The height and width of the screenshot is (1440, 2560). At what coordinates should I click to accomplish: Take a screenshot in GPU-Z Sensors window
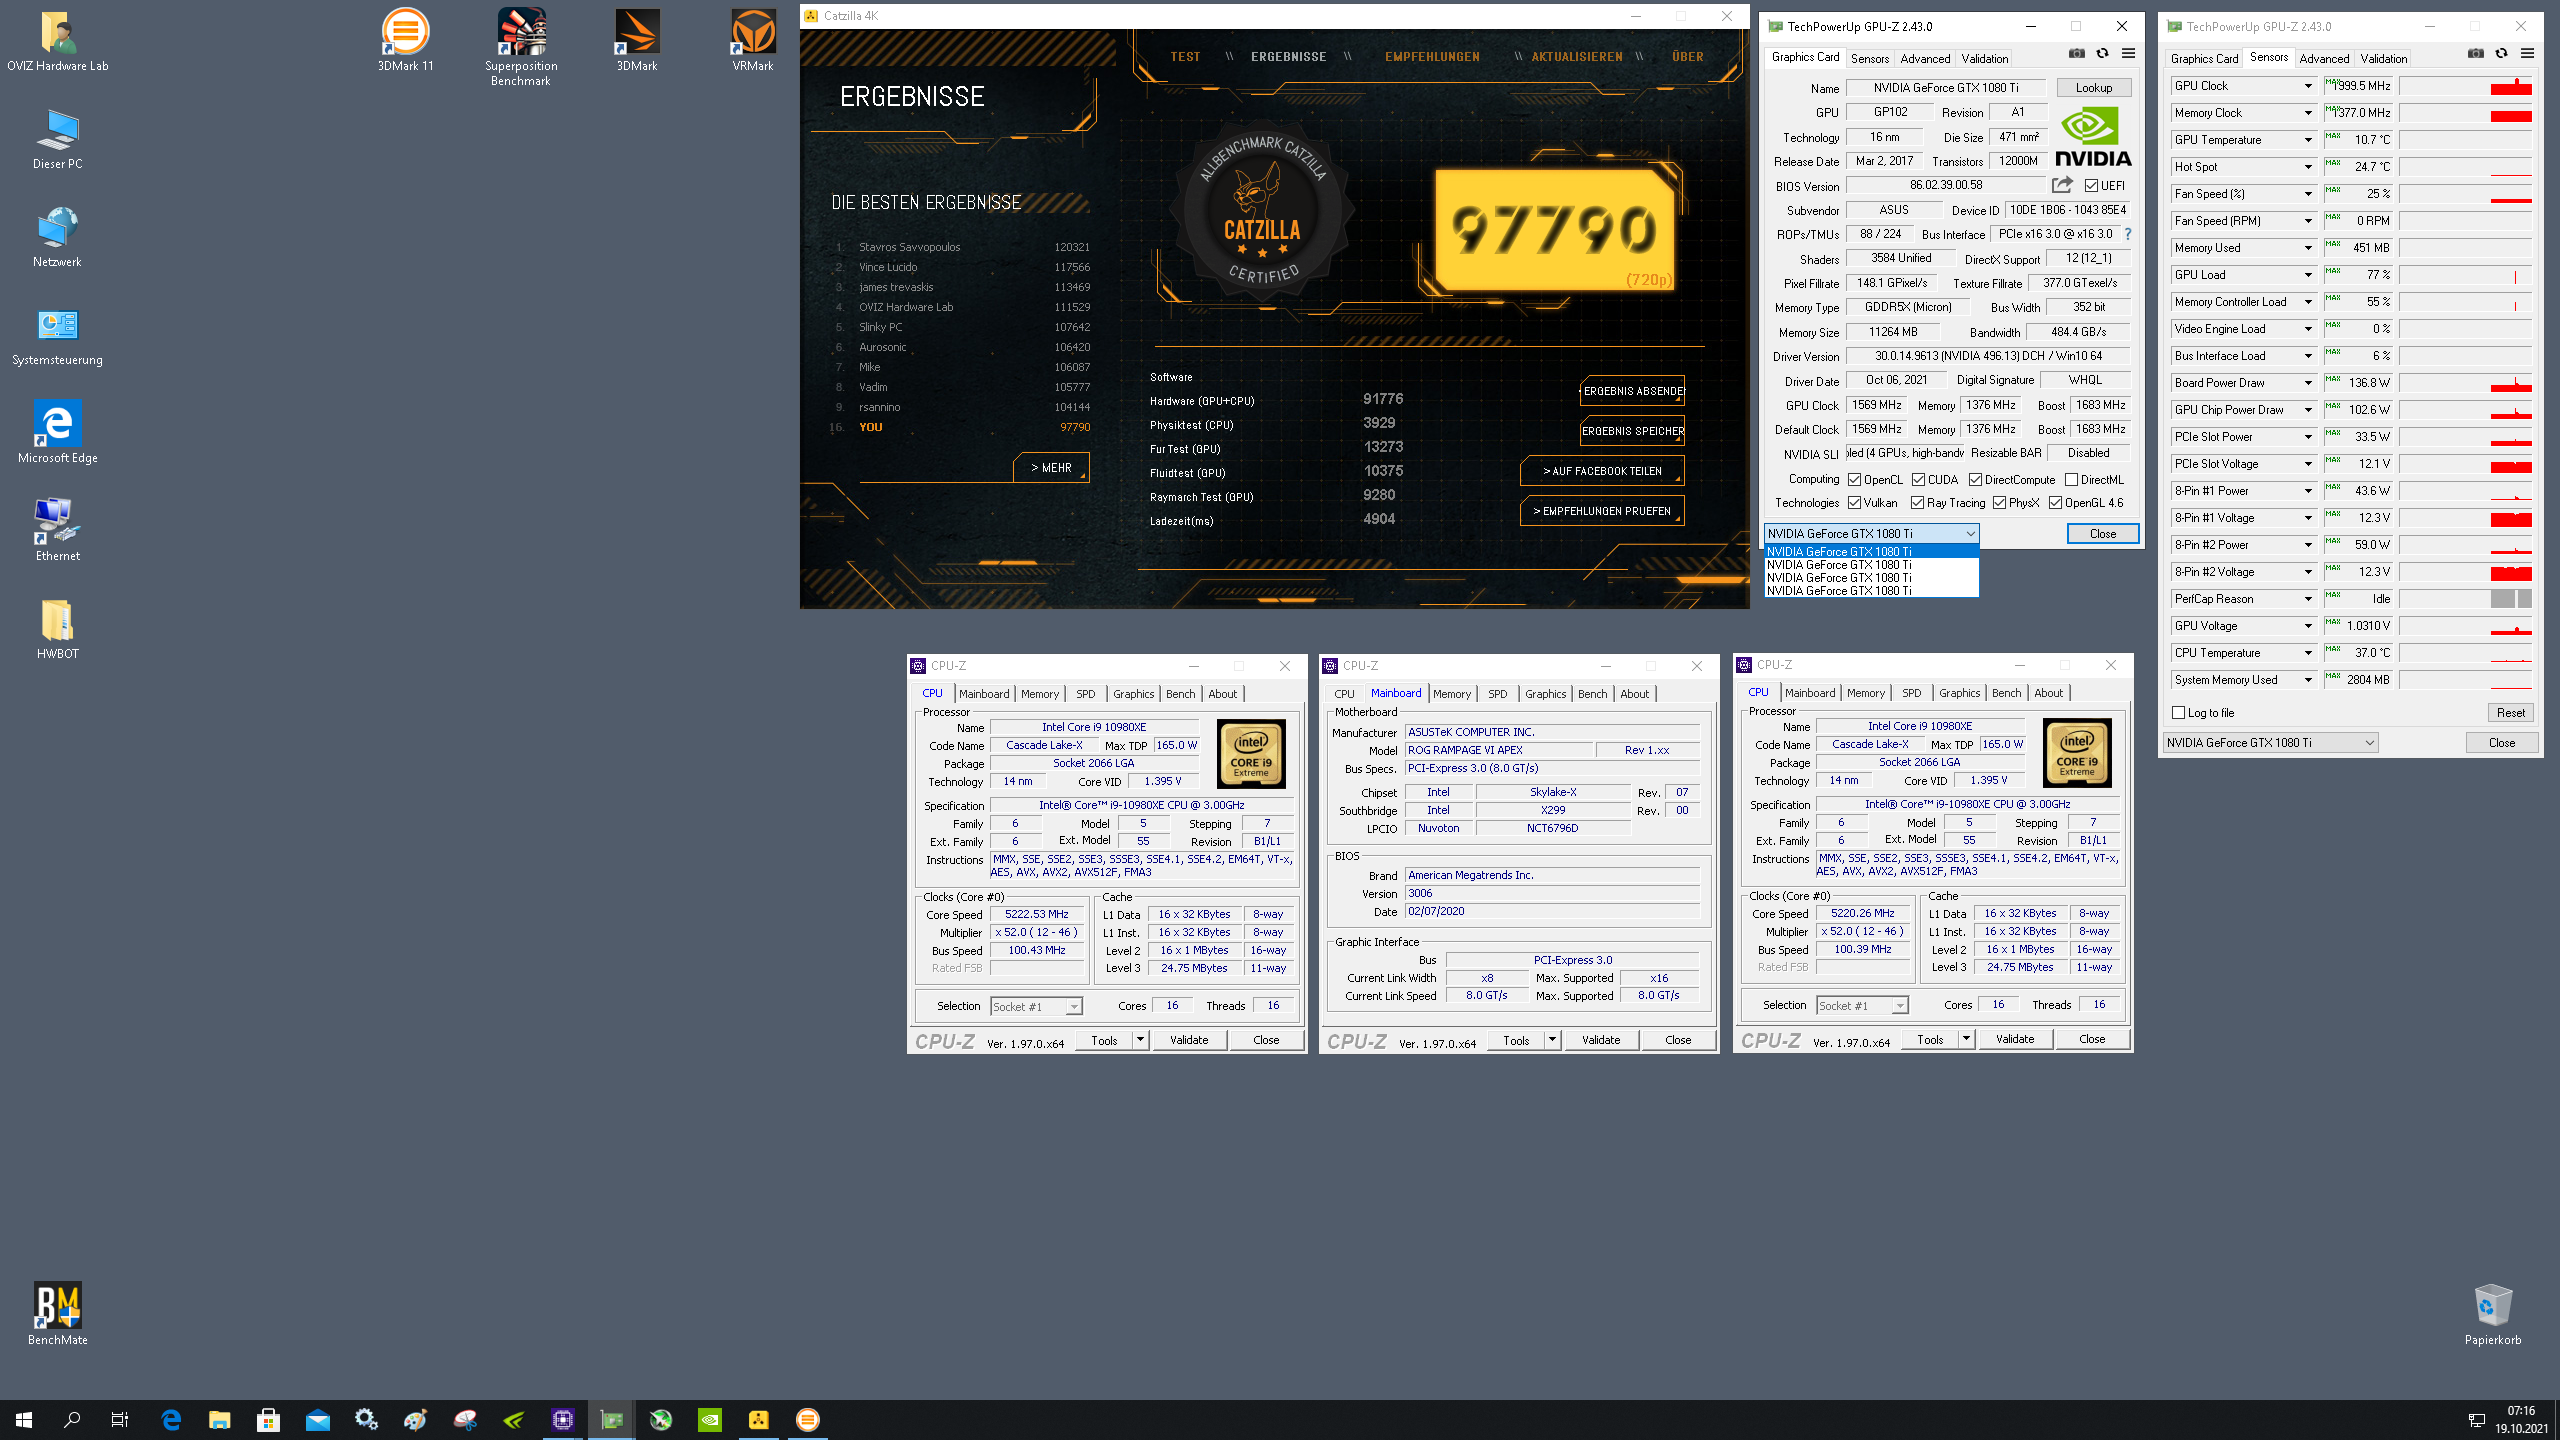pos(2476,54)
